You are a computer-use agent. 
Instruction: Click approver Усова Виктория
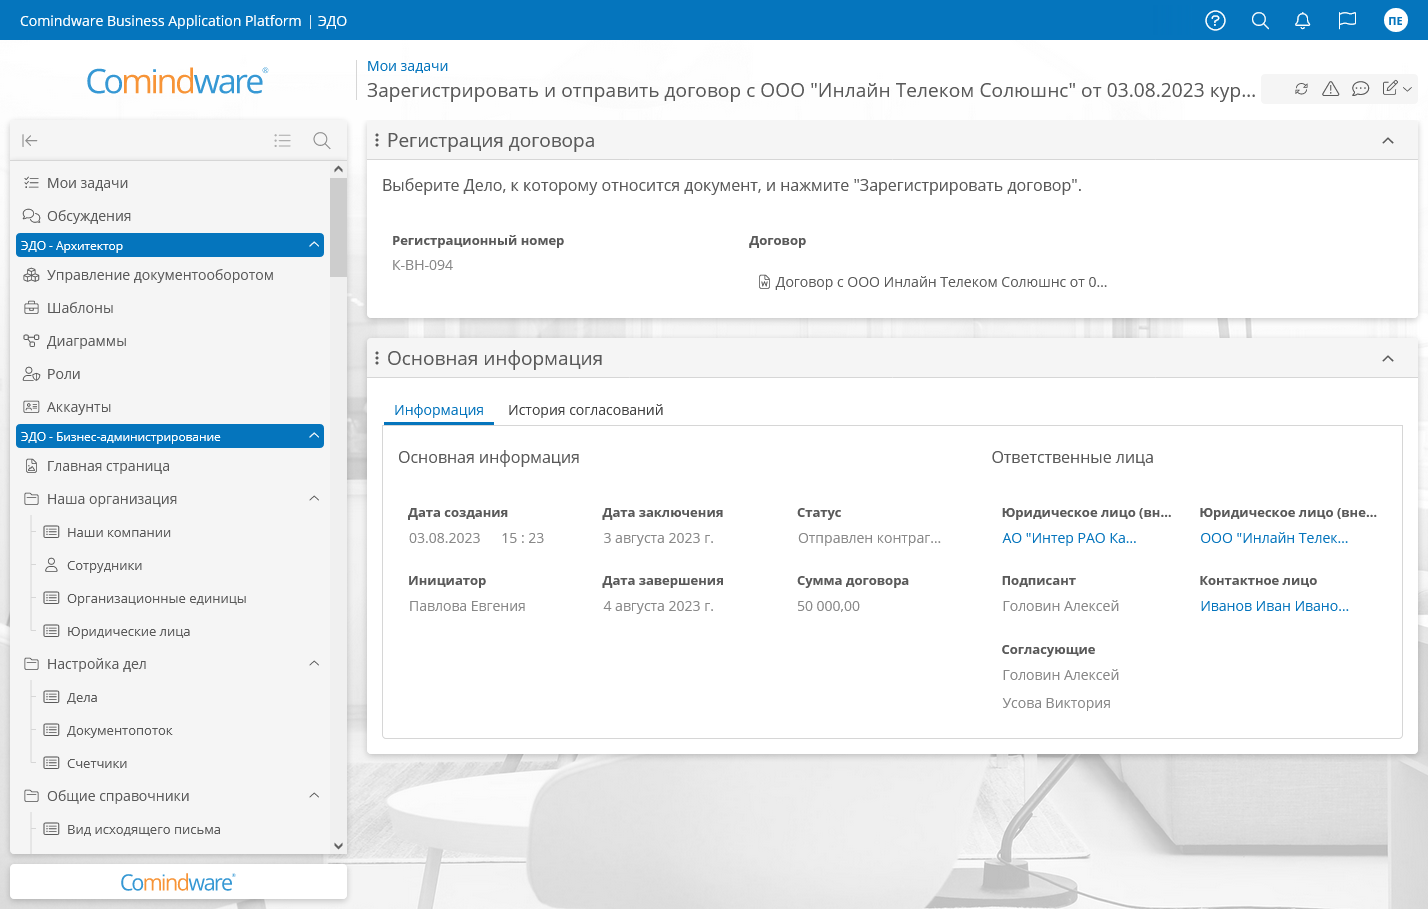(1056, 703)
